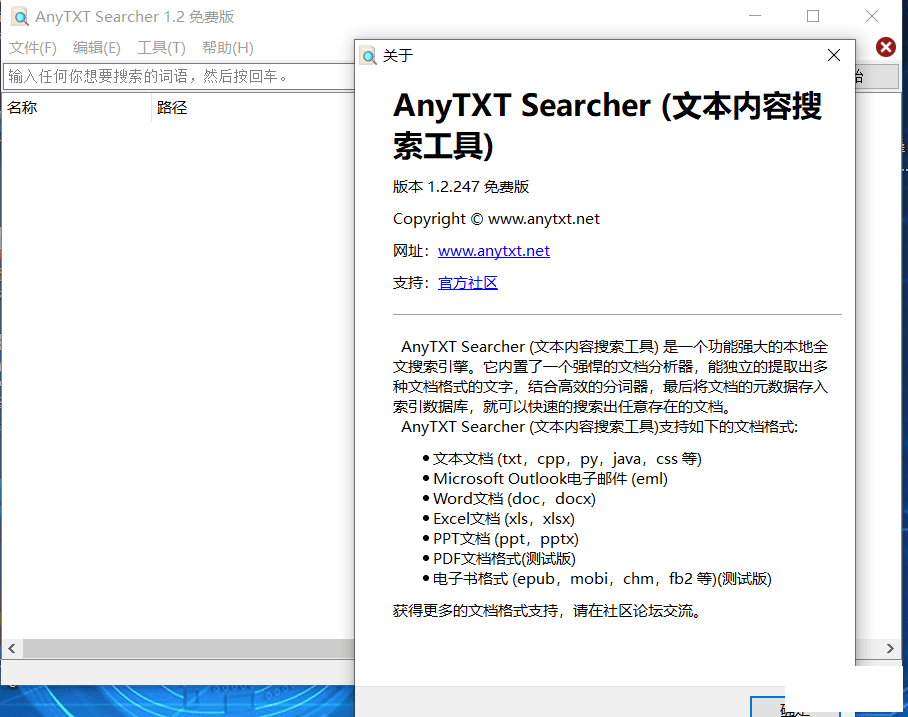Minimize the AnyTXT Searcher main window

pos(755,16)
